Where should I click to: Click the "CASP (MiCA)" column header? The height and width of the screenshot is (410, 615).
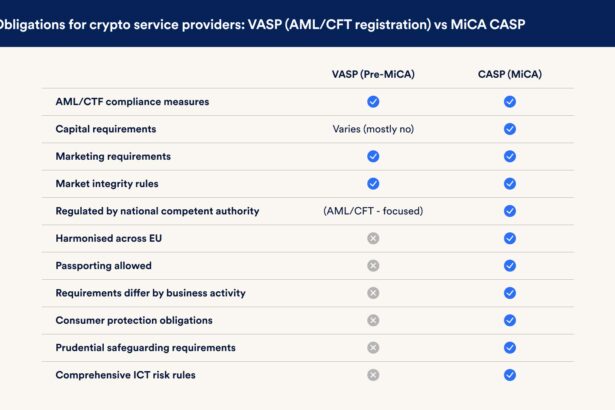(509, 75)
